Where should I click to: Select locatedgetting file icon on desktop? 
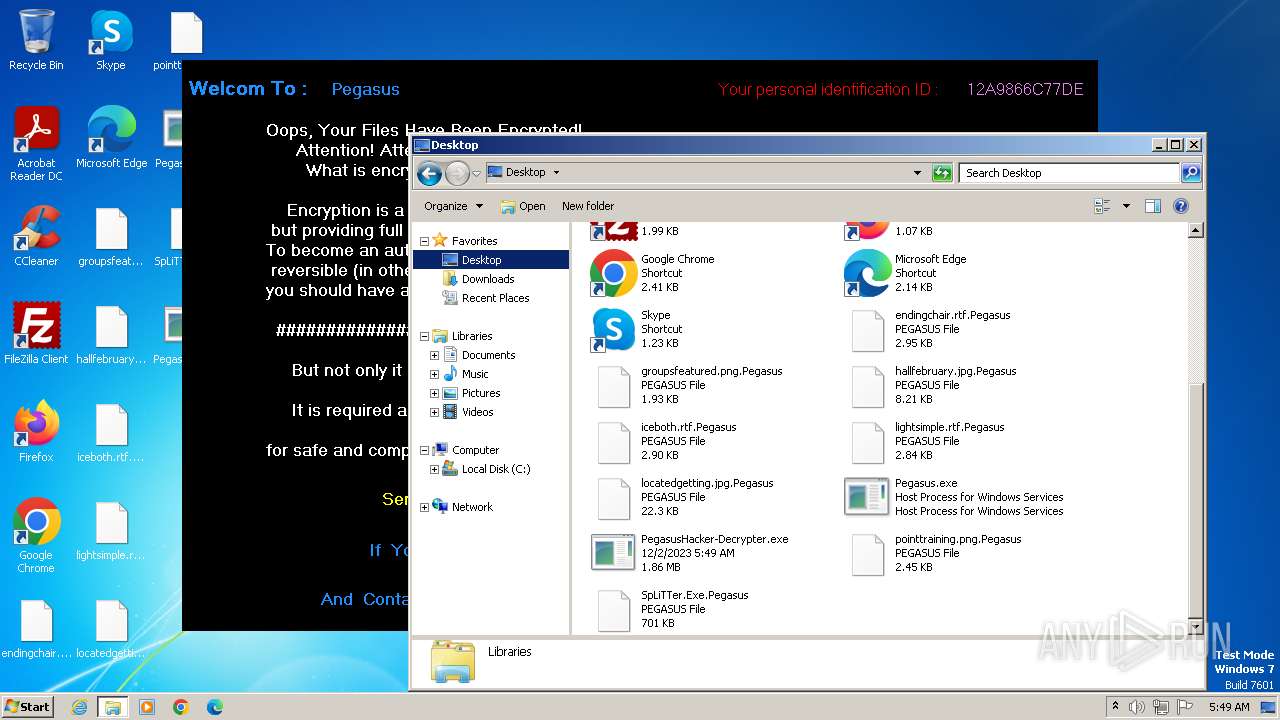(x=111, y=630)
